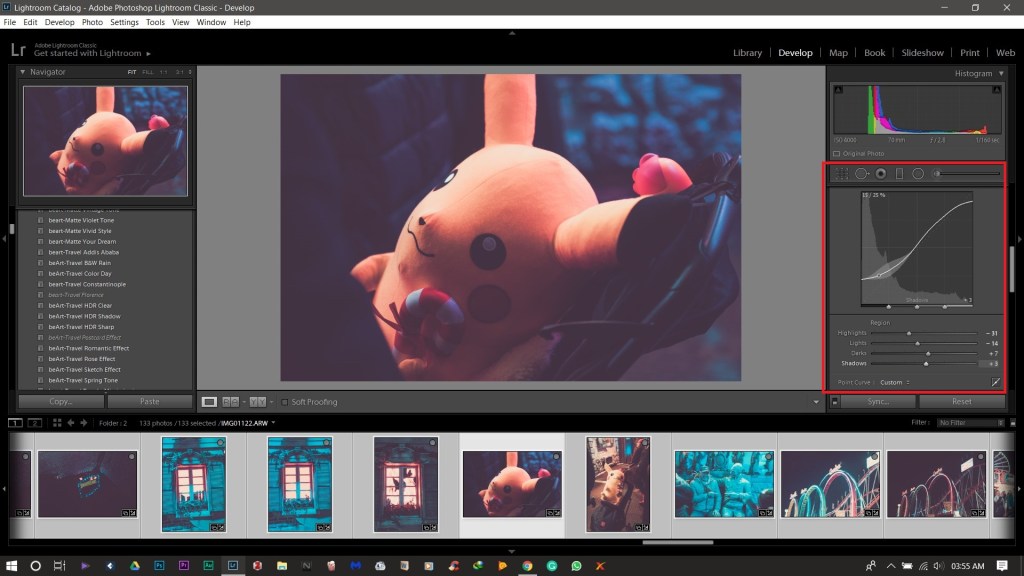Open the Photo menu
Viewport: 1024px width, 576px height.
(92, 22)
